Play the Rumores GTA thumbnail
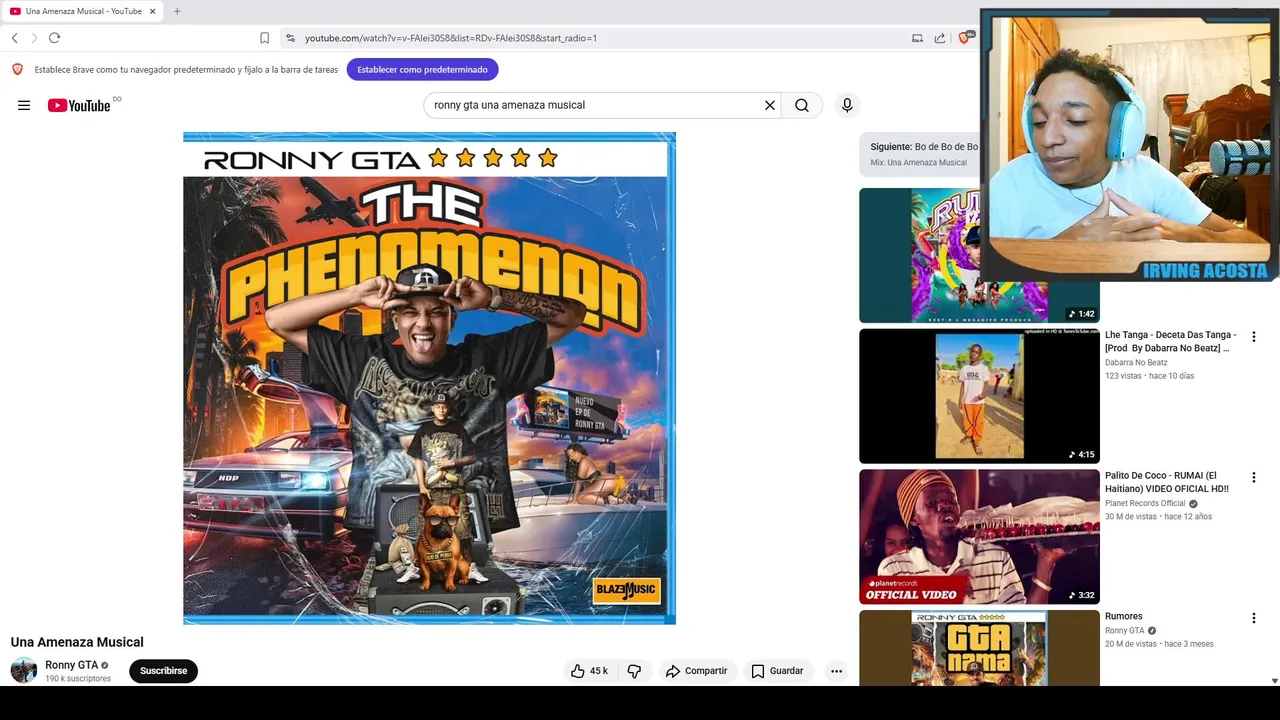The image size is (1280, 720). [979, 648]
